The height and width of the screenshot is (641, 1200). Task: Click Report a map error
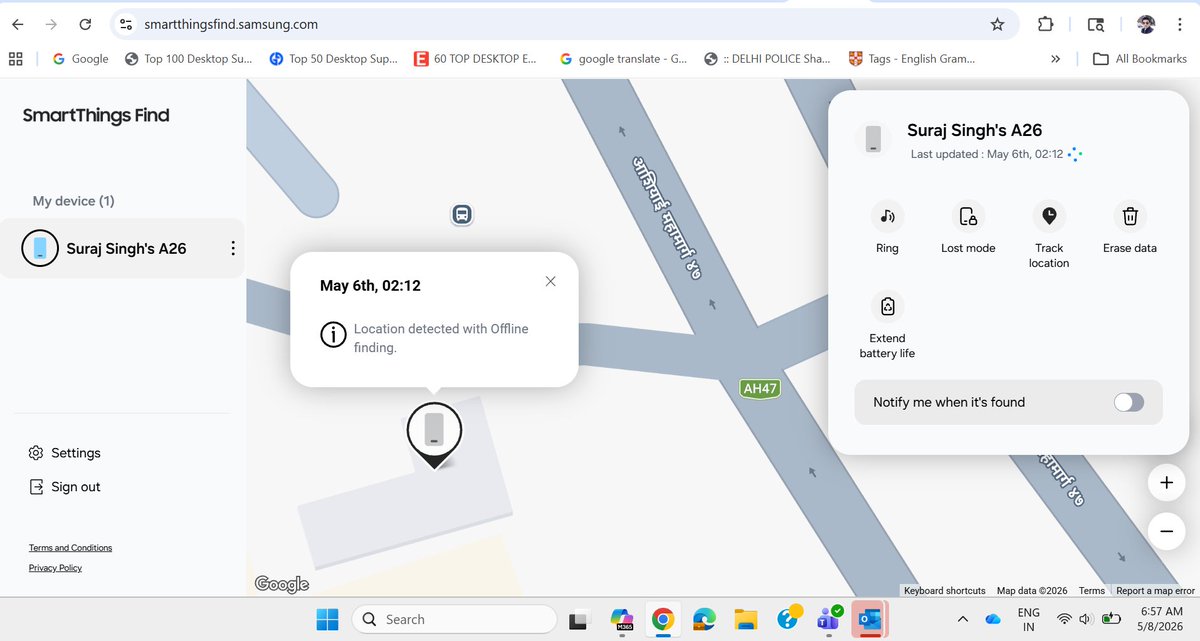1156,591
